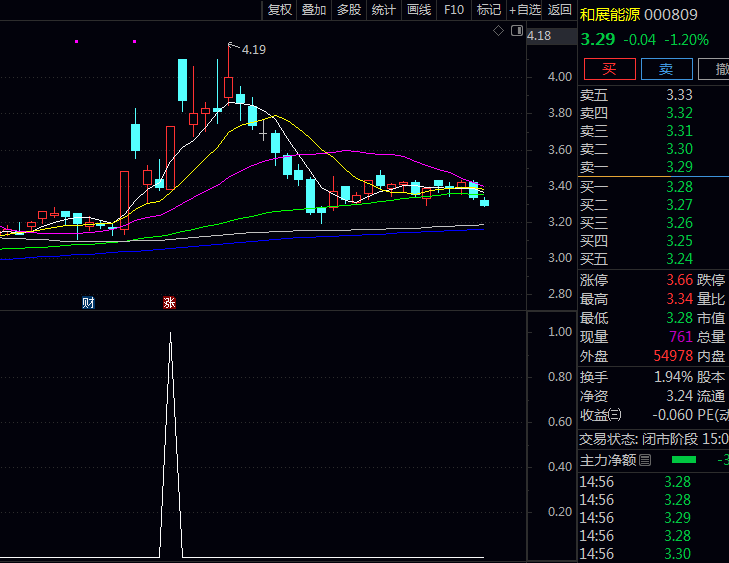Click the red 涨 limit-up marker
This screenshot has width=729, height=563.
pos(169,303)
